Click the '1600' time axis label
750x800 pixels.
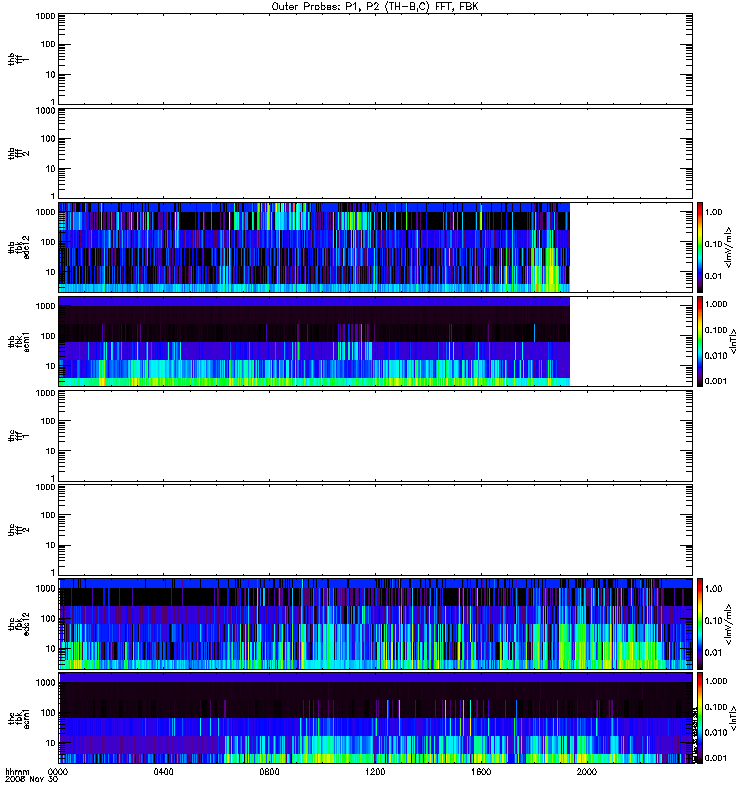coord(481,772)
